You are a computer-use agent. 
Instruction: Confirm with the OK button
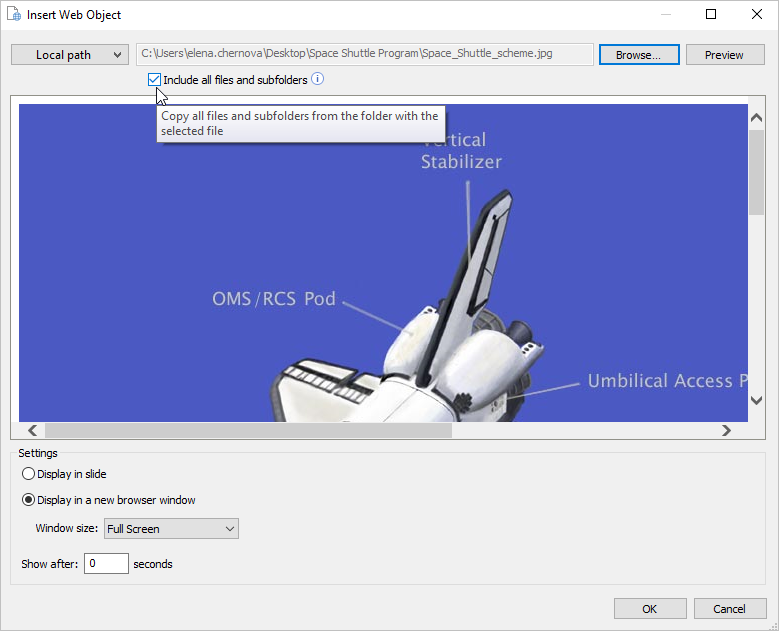pos(650,609)
